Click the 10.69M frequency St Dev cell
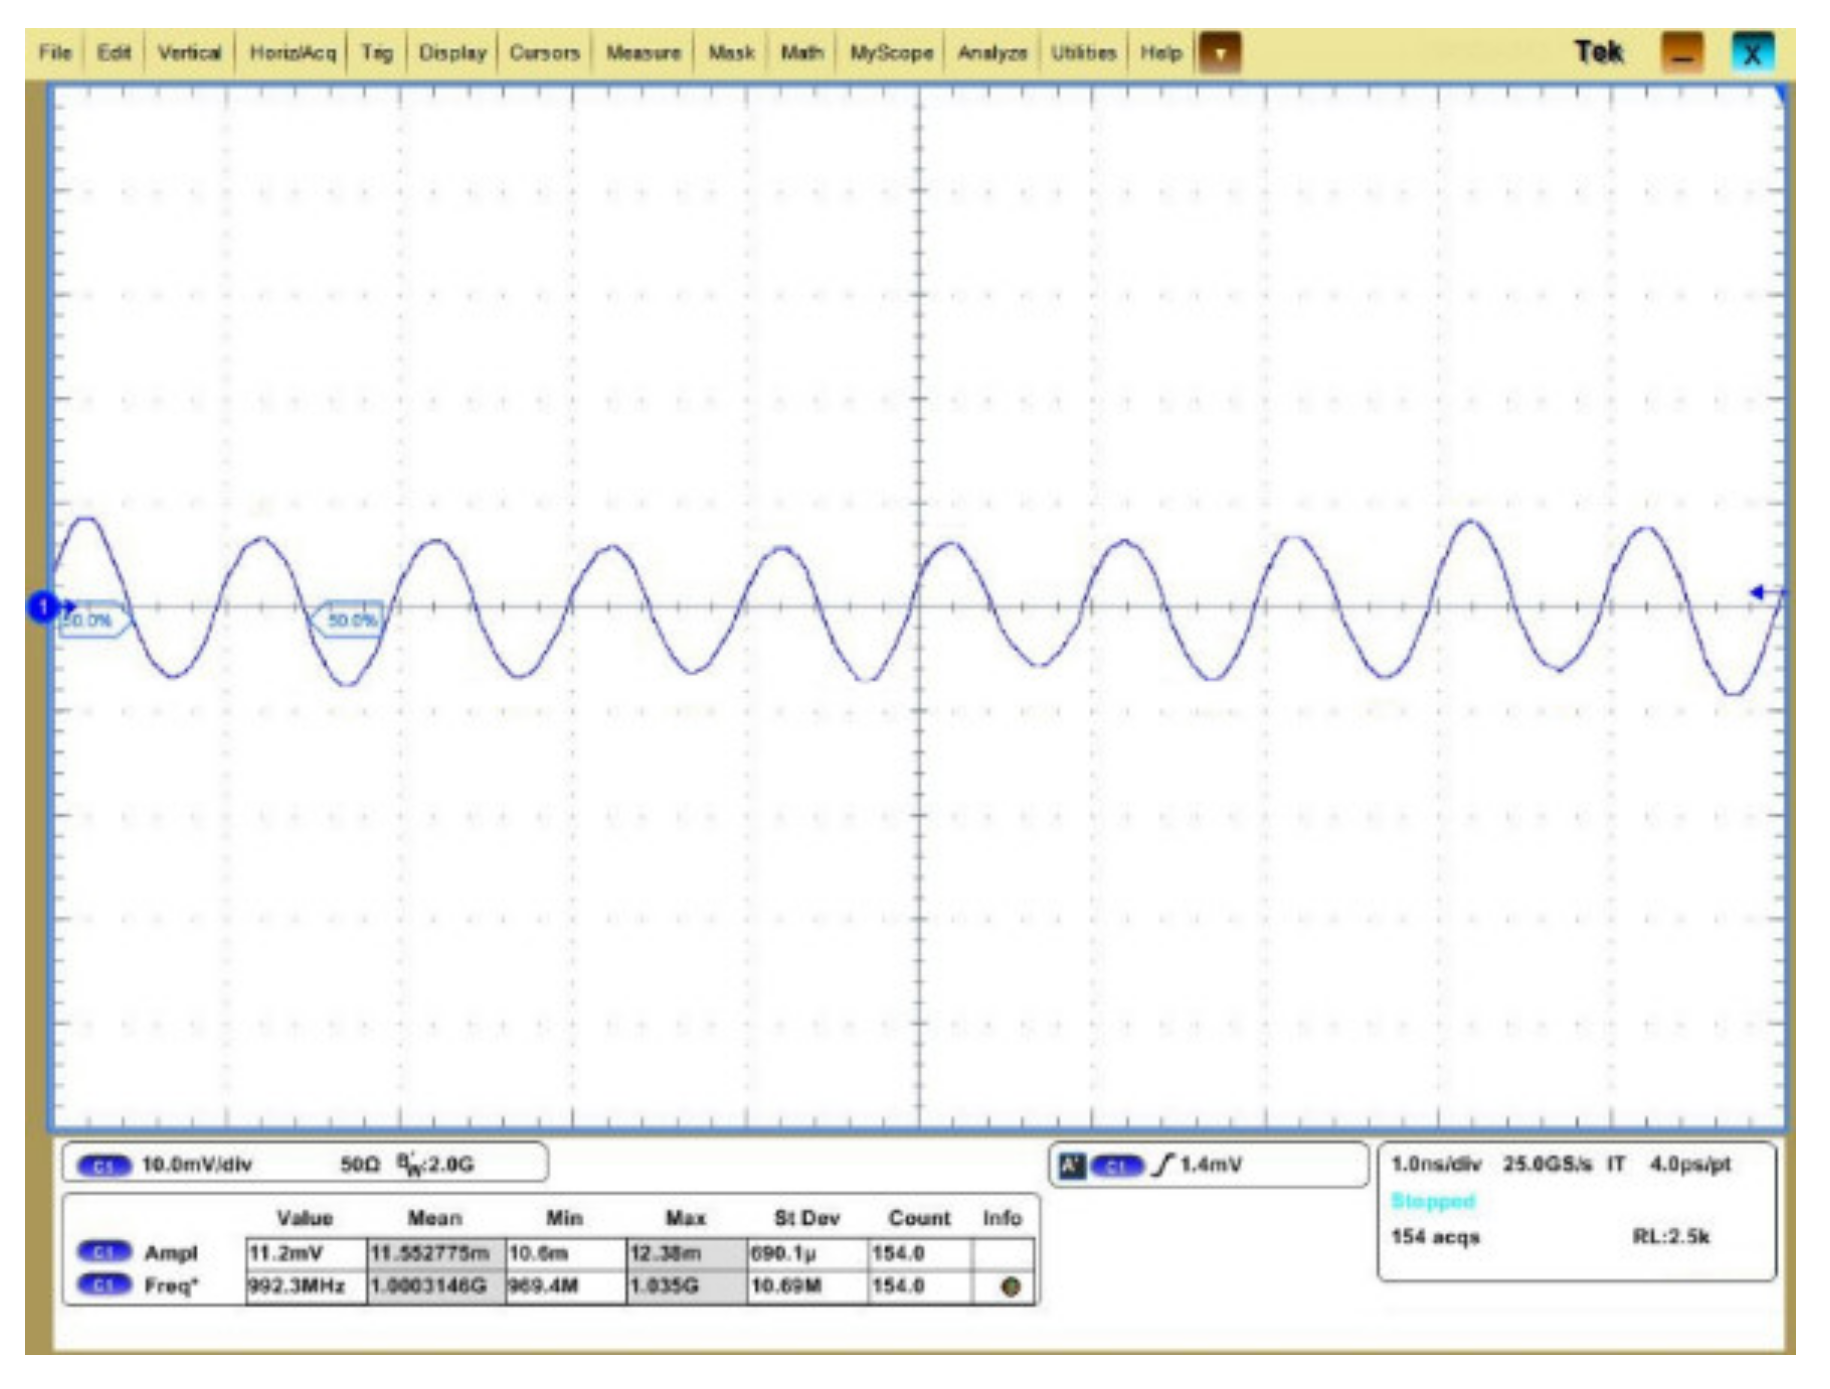 pos(808,1287)
